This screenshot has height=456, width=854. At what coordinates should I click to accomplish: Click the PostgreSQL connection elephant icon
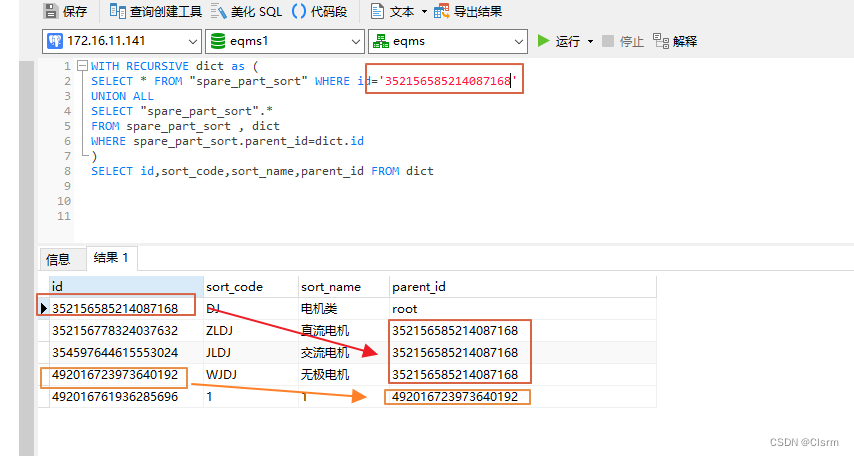[55, 41]
